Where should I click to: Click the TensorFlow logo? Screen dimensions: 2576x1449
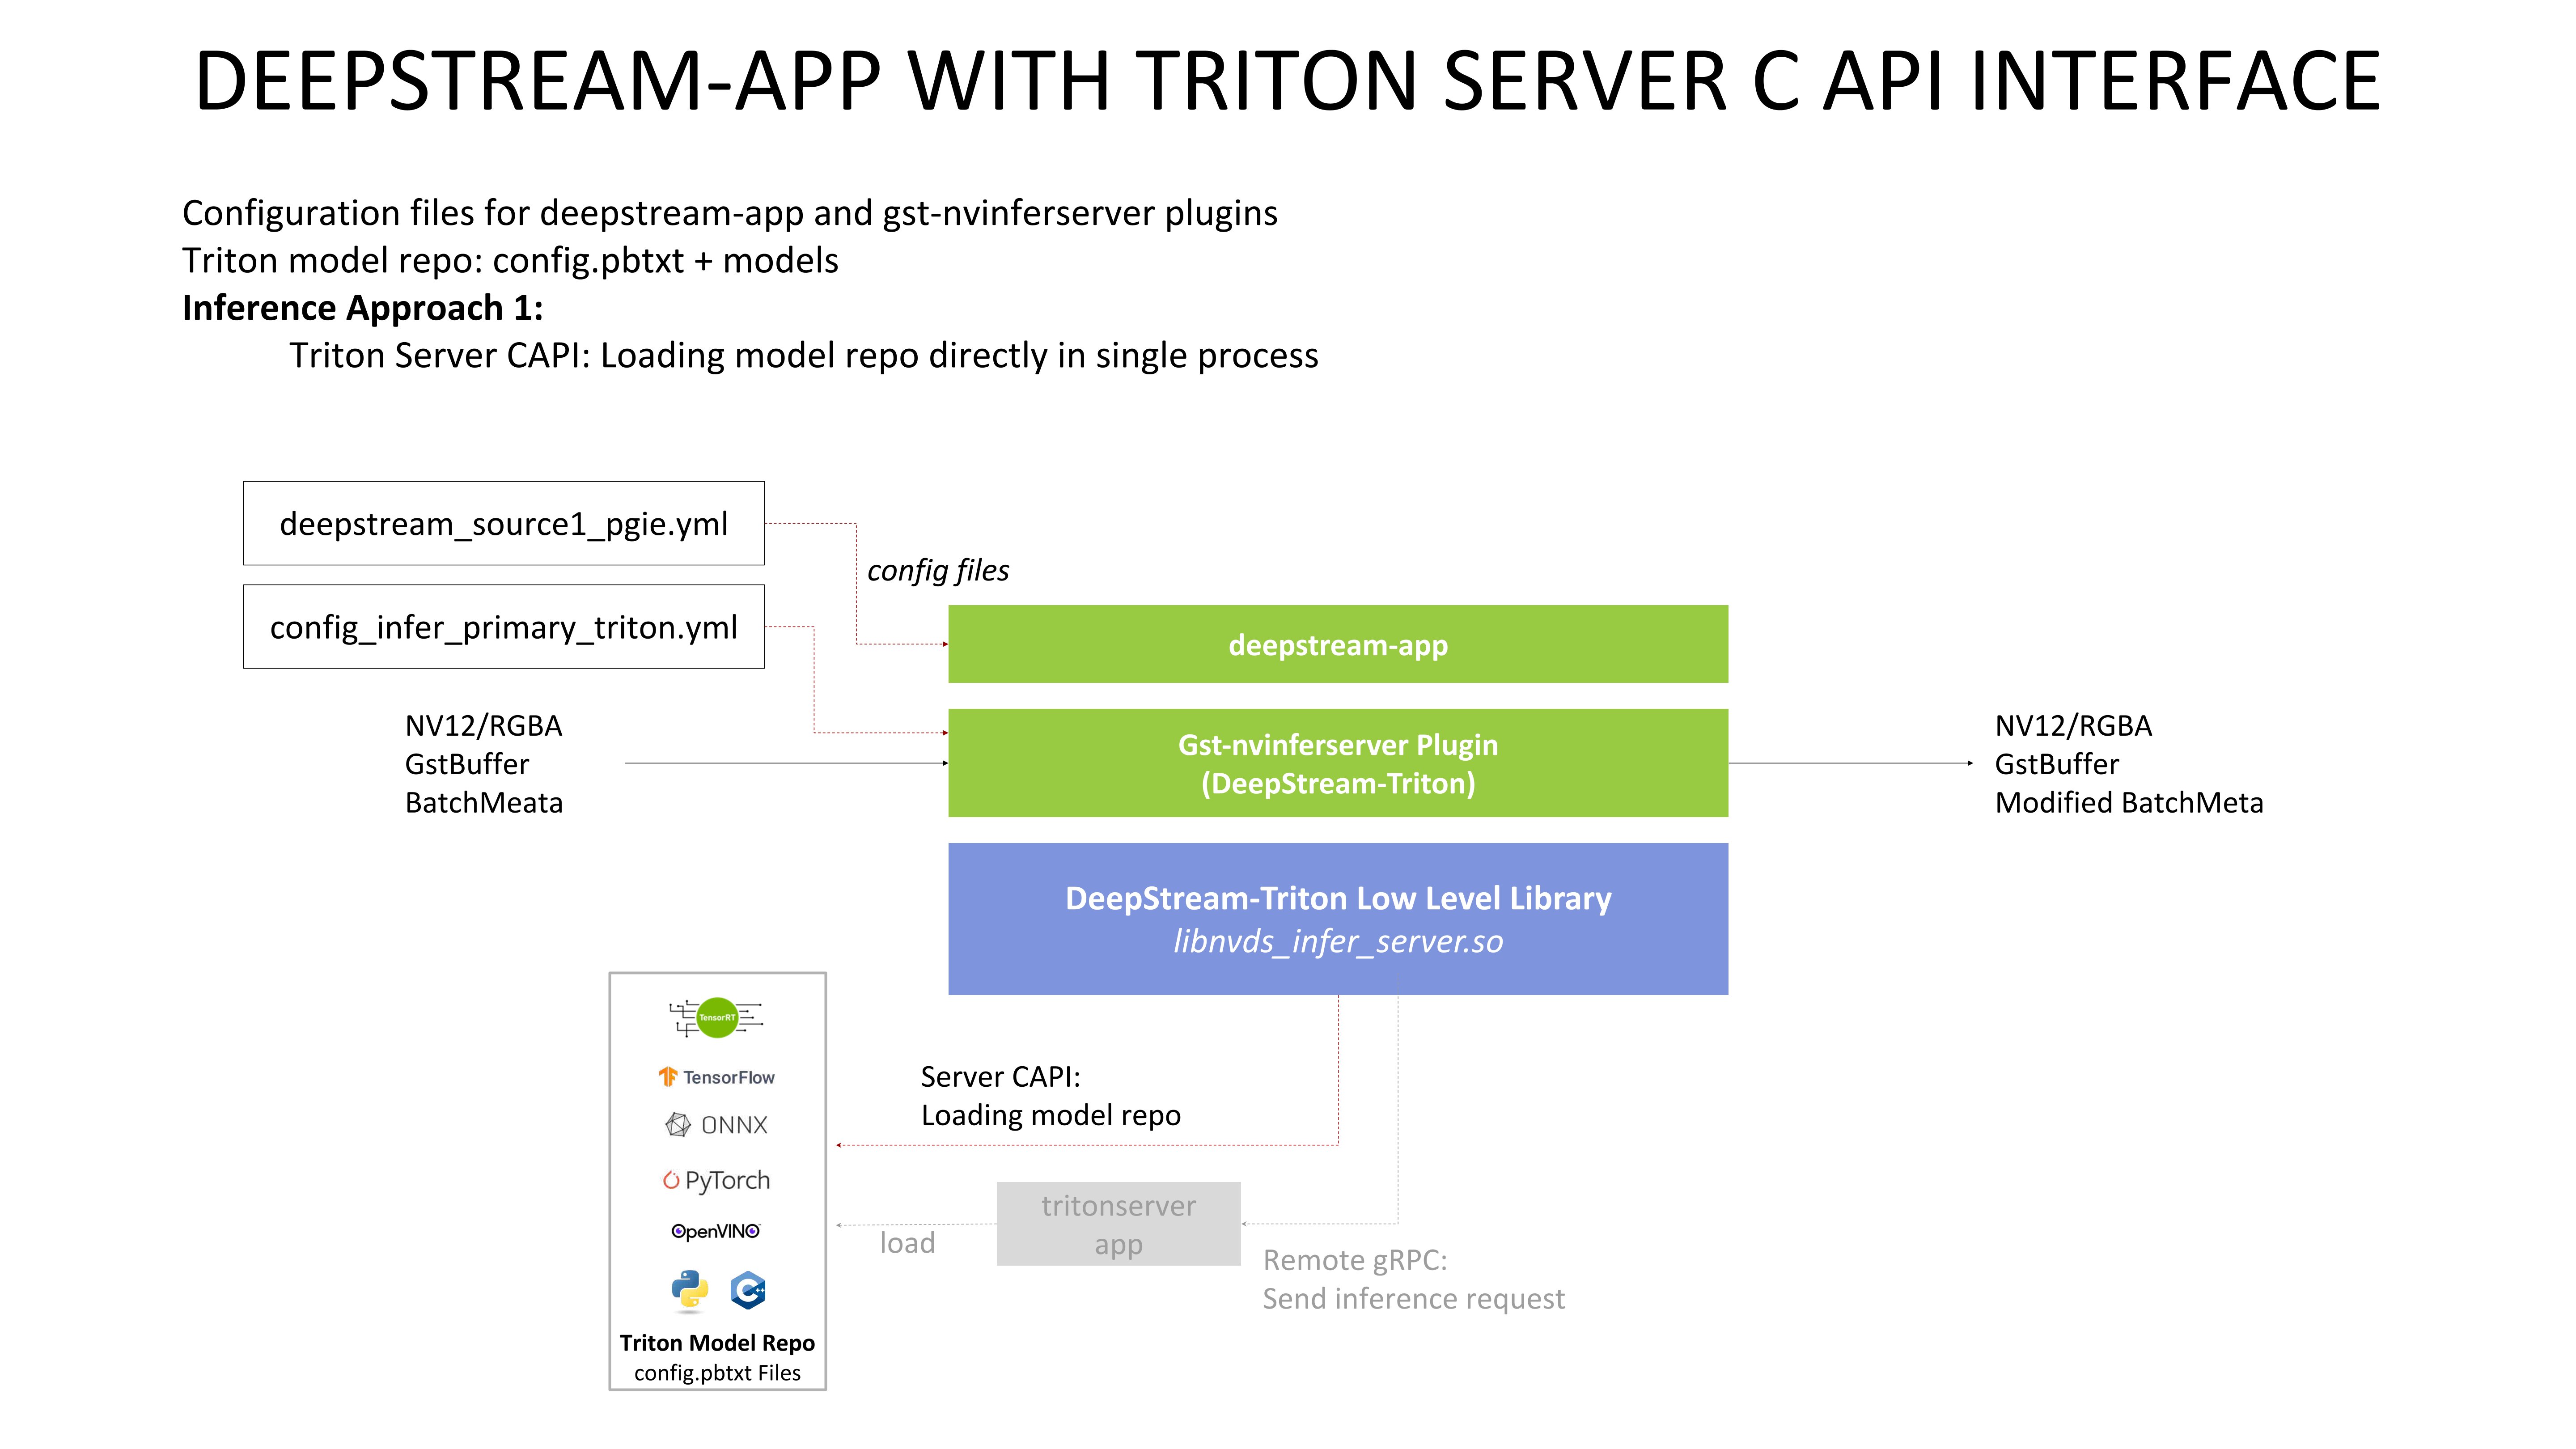716,1077
